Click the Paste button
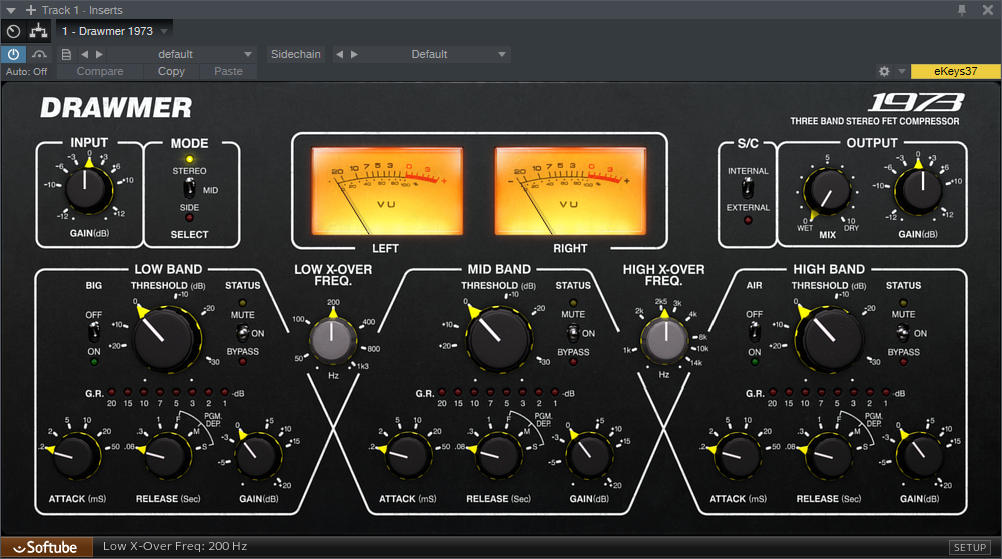Viewport: 1002px width, 559px height. (228, 72)
